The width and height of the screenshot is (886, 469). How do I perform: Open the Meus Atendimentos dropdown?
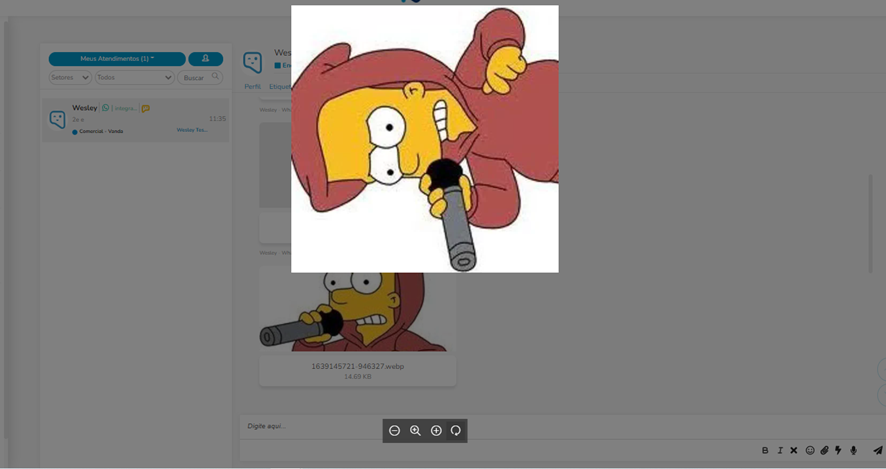pyautogui.click(x=117, y=59)
